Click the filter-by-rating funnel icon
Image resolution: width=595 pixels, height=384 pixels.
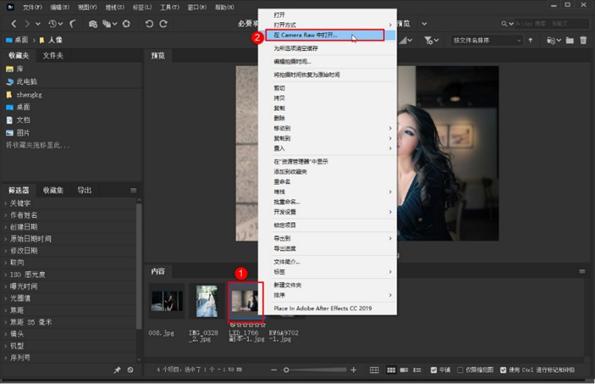[x=429, y=40]
